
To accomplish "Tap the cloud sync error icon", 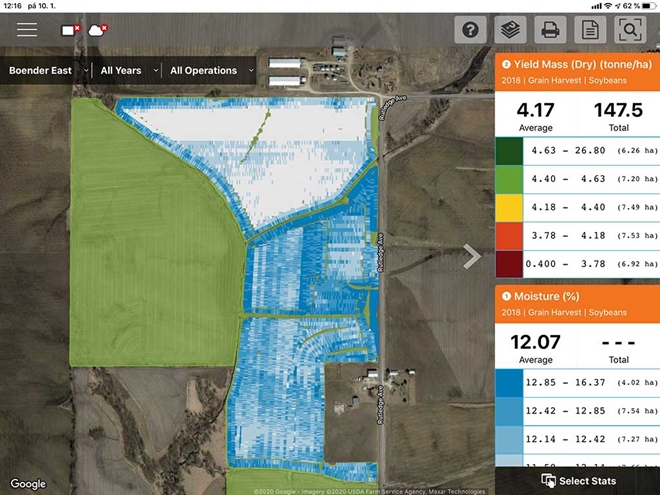I will click(98, 30).
